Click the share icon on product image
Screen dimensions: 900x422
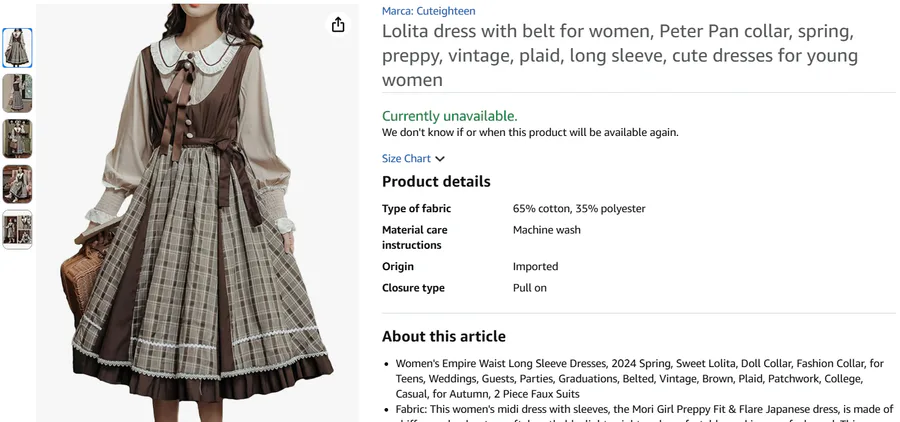pos(338,25)
